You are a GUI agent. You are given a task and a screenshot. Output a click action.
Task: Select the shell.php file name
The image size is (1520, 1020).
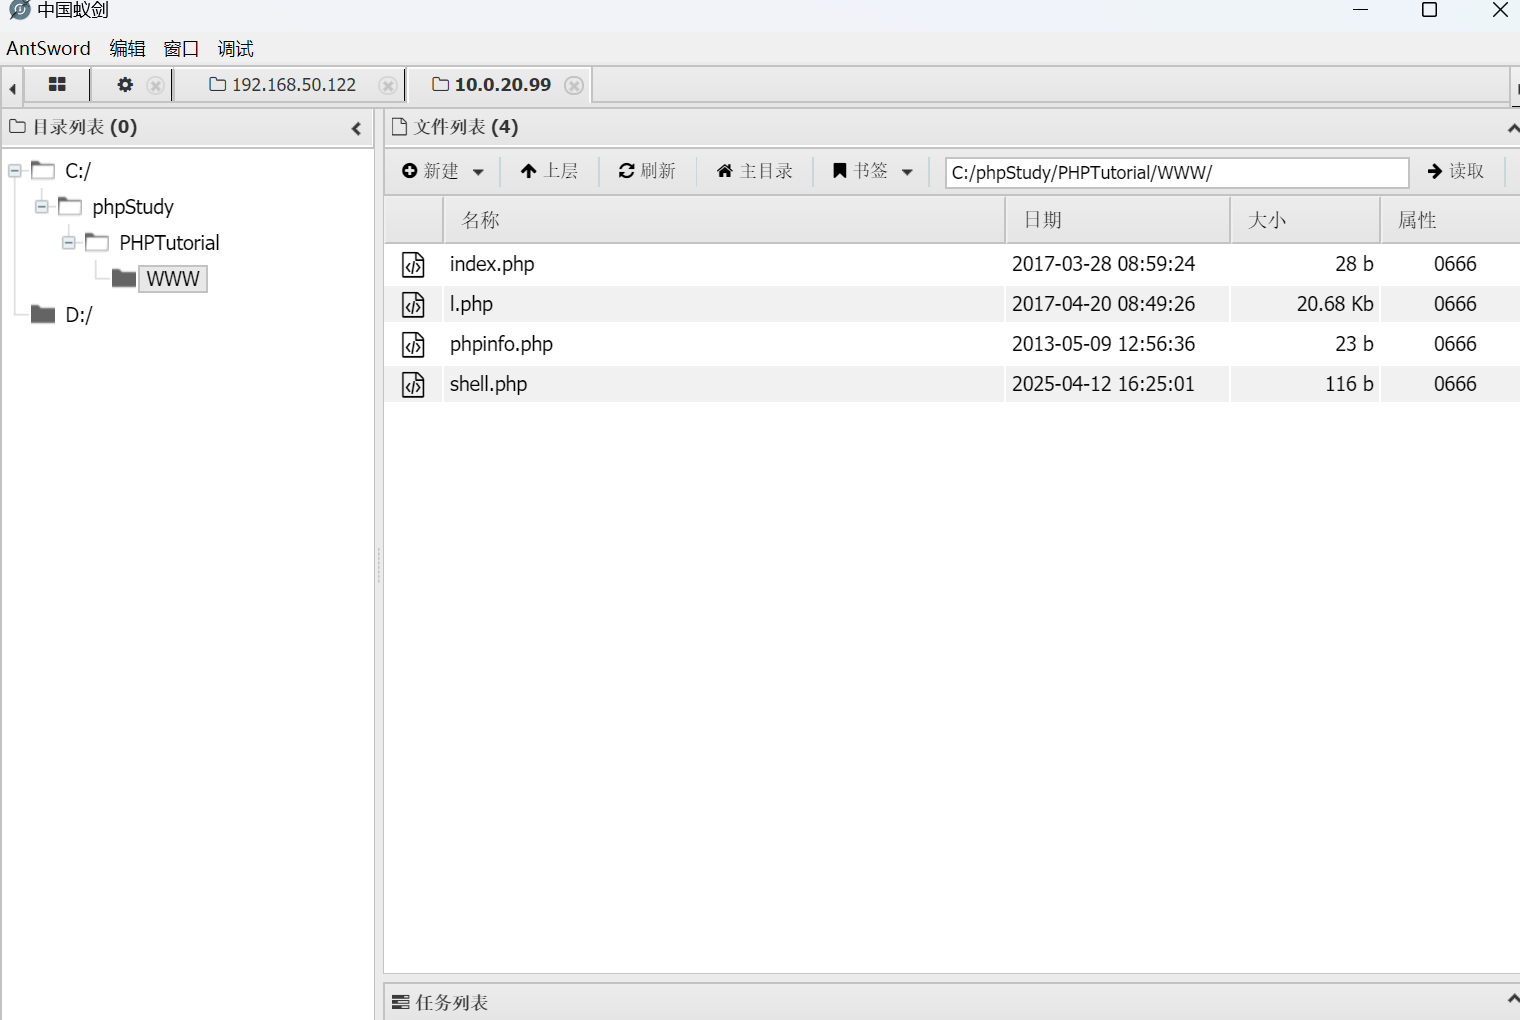[x=488, y=384]
